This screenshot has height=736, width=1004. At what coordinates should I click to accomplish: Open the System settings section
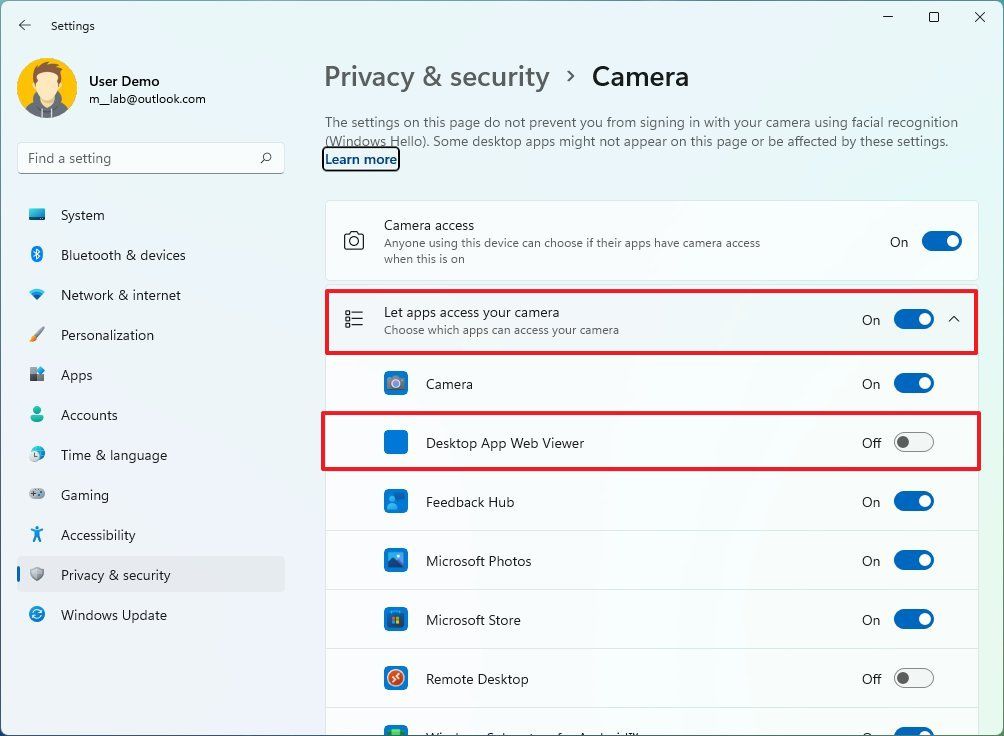click(x=82, y=215)
